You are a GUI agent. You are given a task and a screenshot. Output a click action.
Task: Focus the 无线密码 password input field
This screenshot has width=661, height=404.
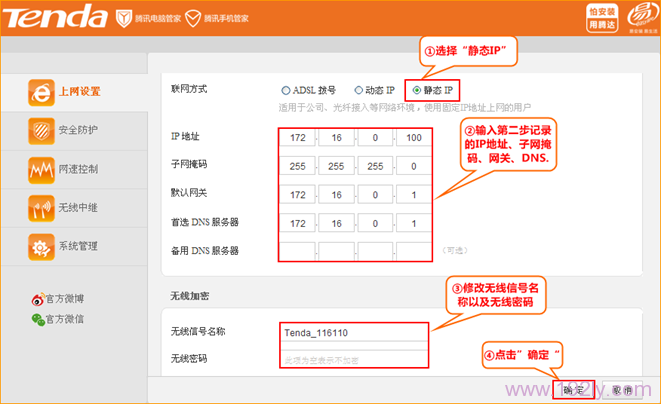[x=353, y=357]
